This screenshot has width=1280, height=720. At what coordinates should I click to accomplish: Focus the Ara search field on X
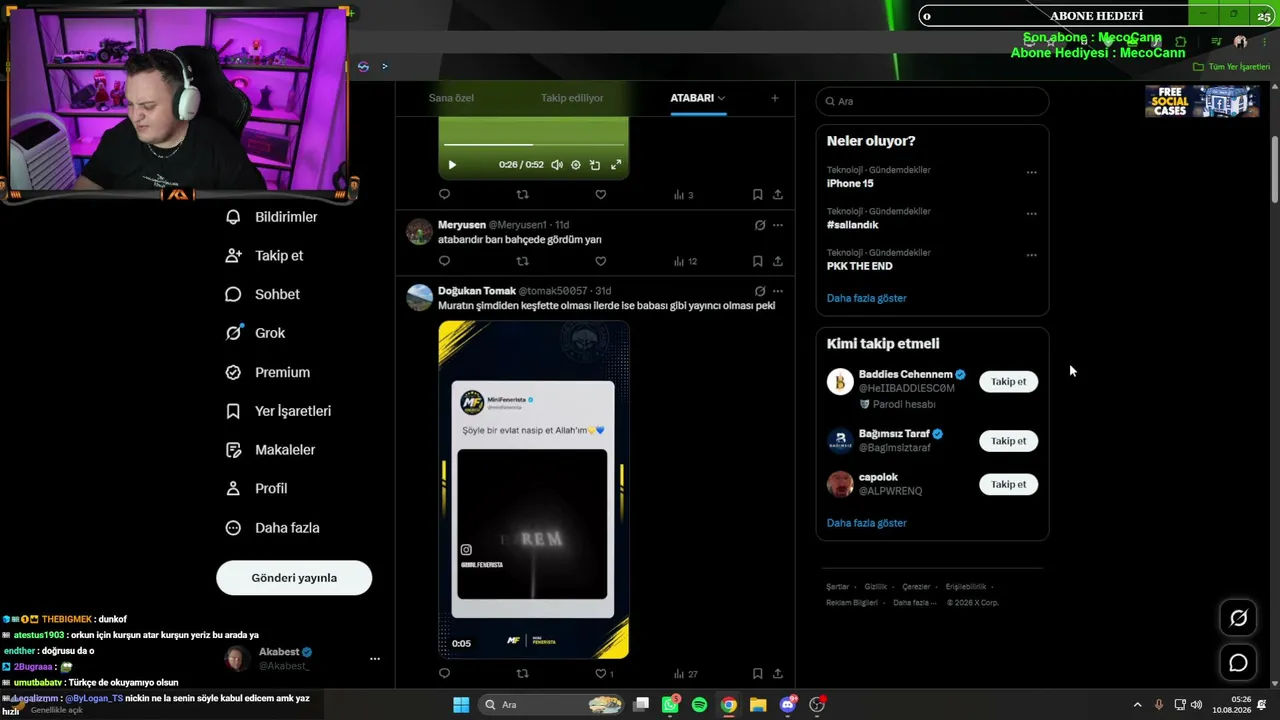coord(932,101)
